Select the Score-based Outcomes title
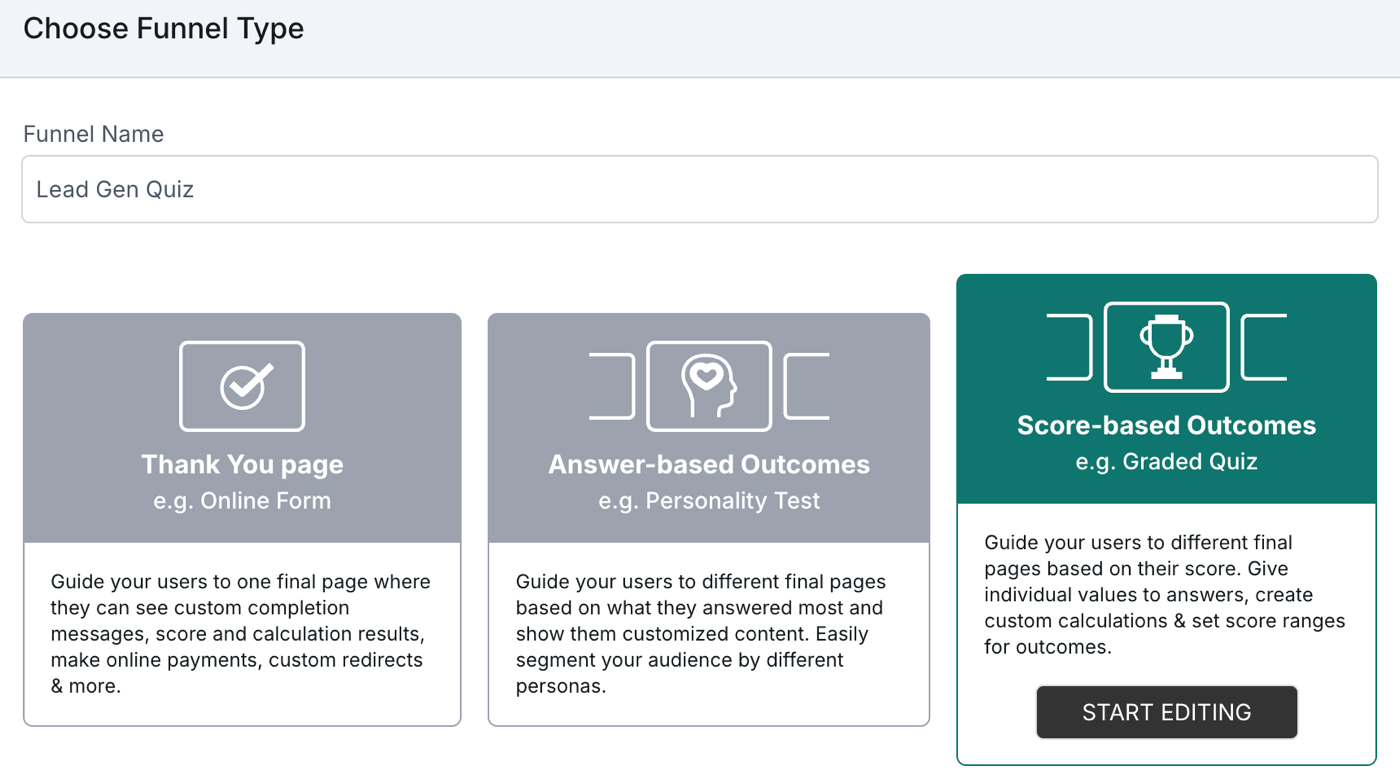1400x784 pixels. click(1167, 425)
